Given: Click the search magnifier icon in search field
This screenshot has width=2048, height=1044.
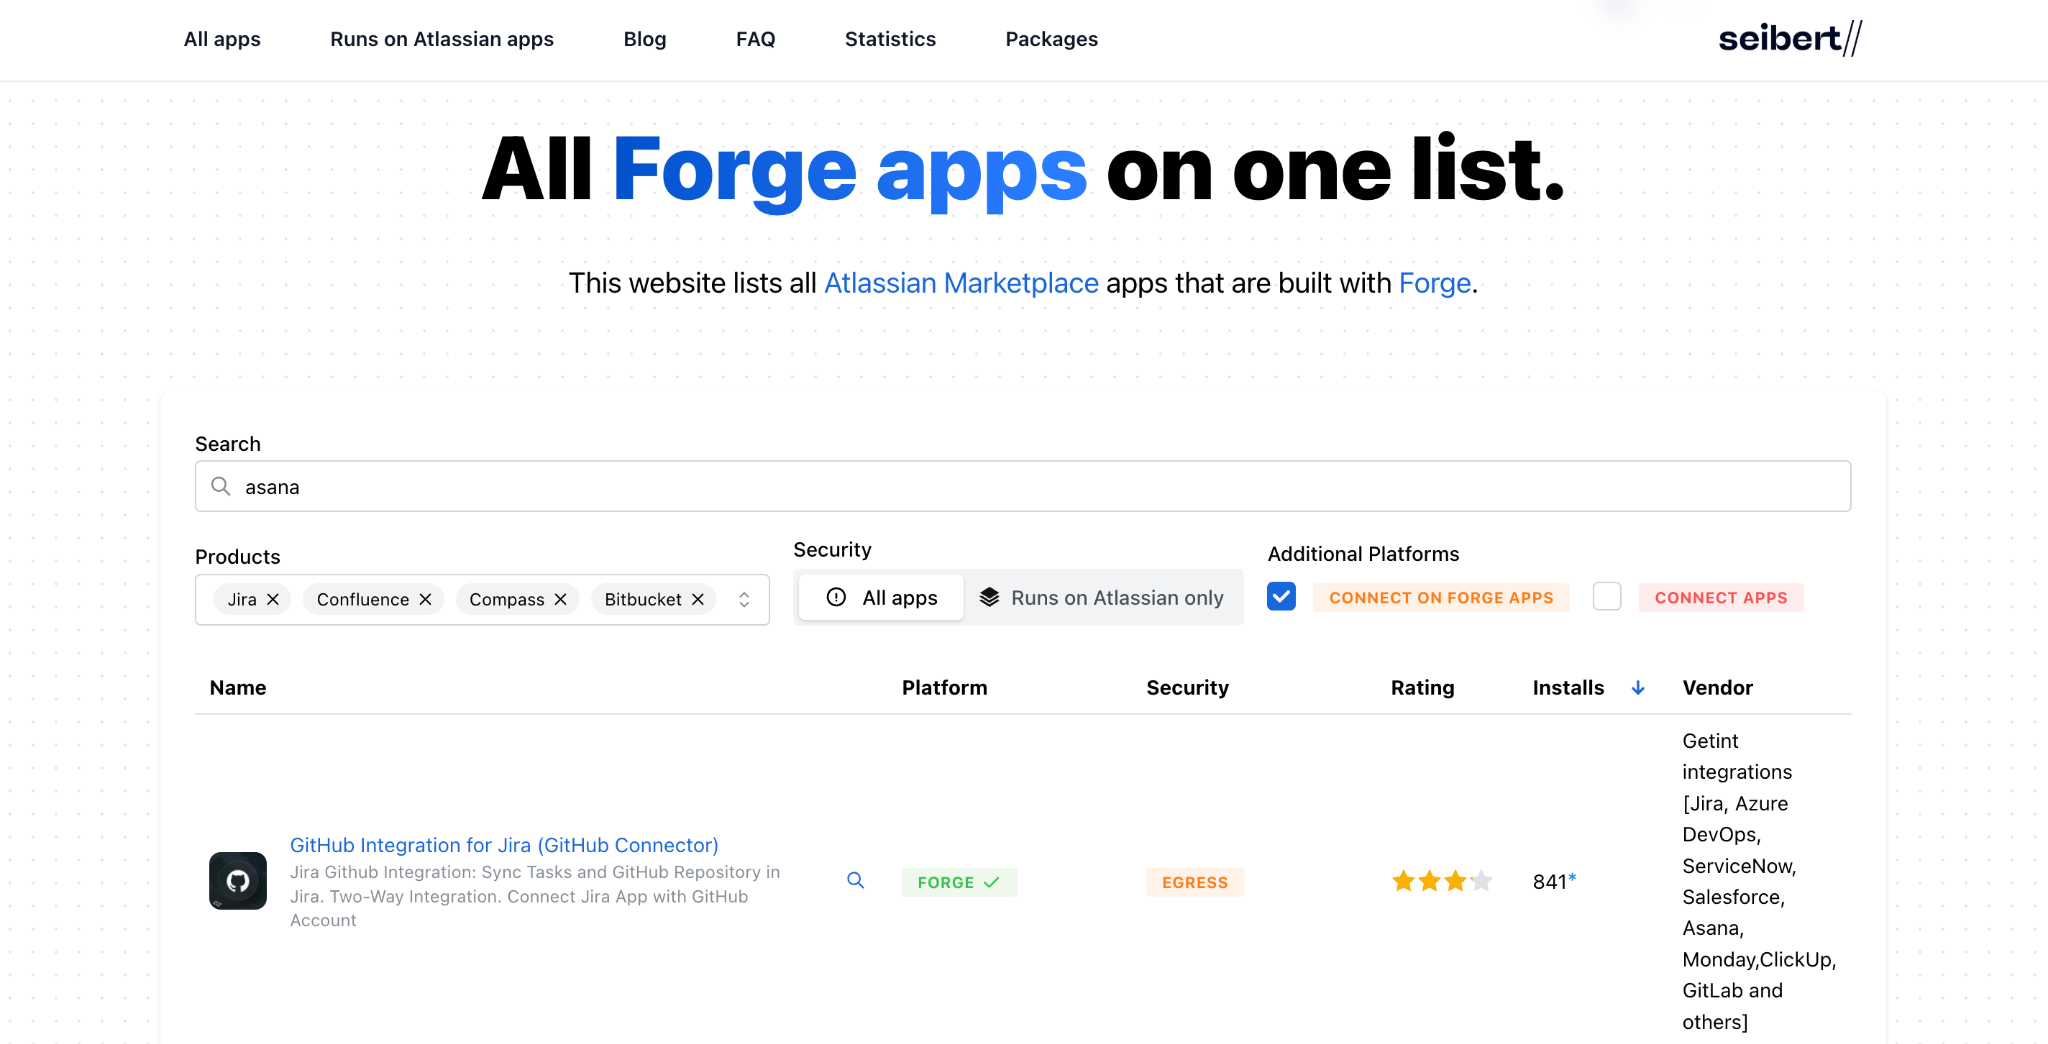Looking at the screenshot, I should pos(221,486).
